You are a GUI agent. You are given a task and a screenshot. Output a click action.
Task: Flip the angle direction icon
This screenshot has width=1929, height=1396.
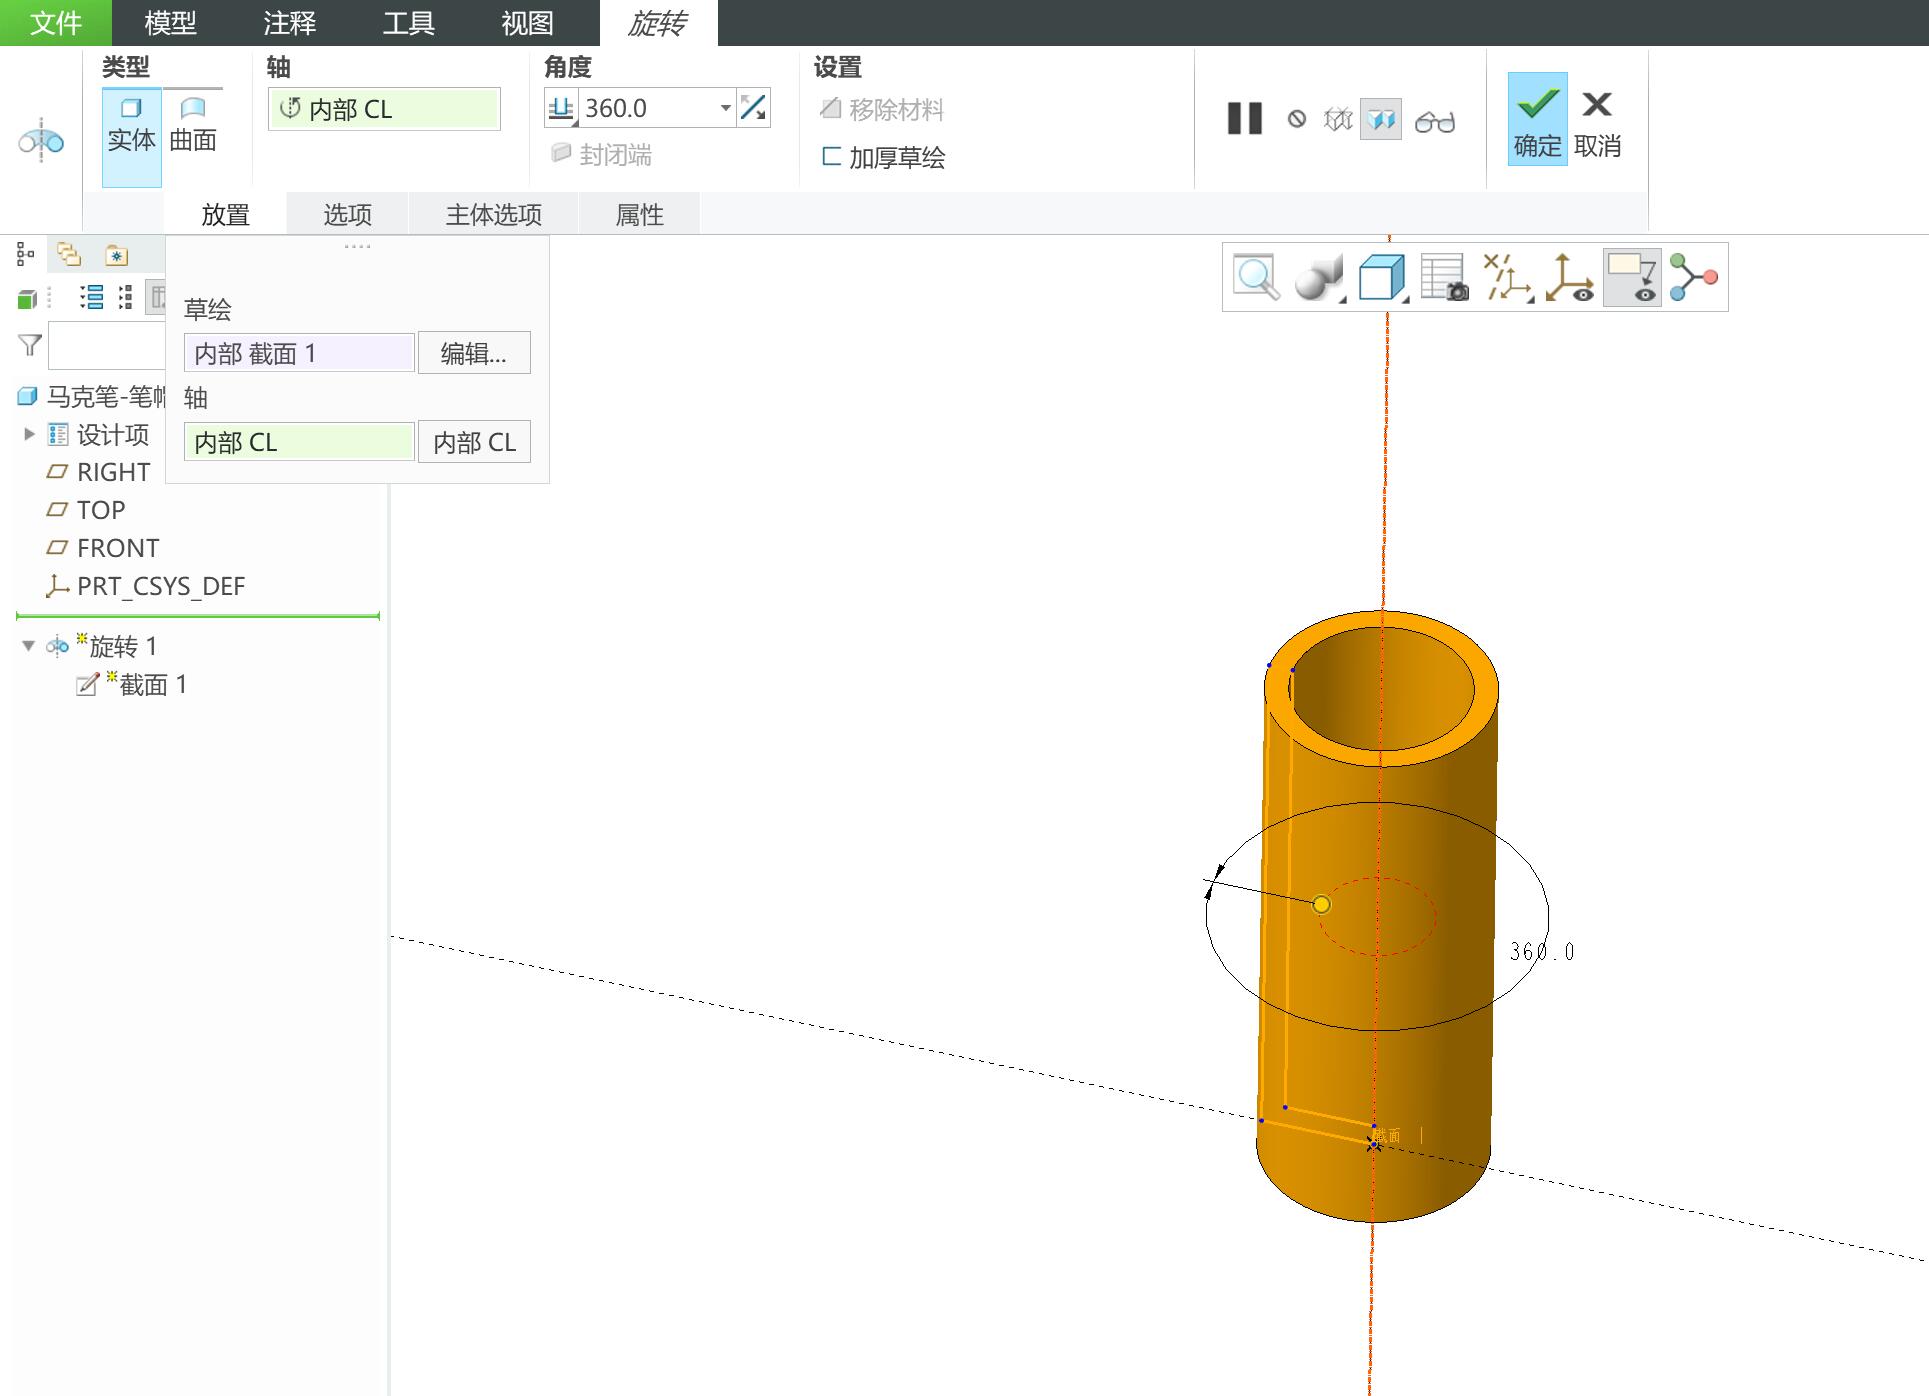click(754, 108)
